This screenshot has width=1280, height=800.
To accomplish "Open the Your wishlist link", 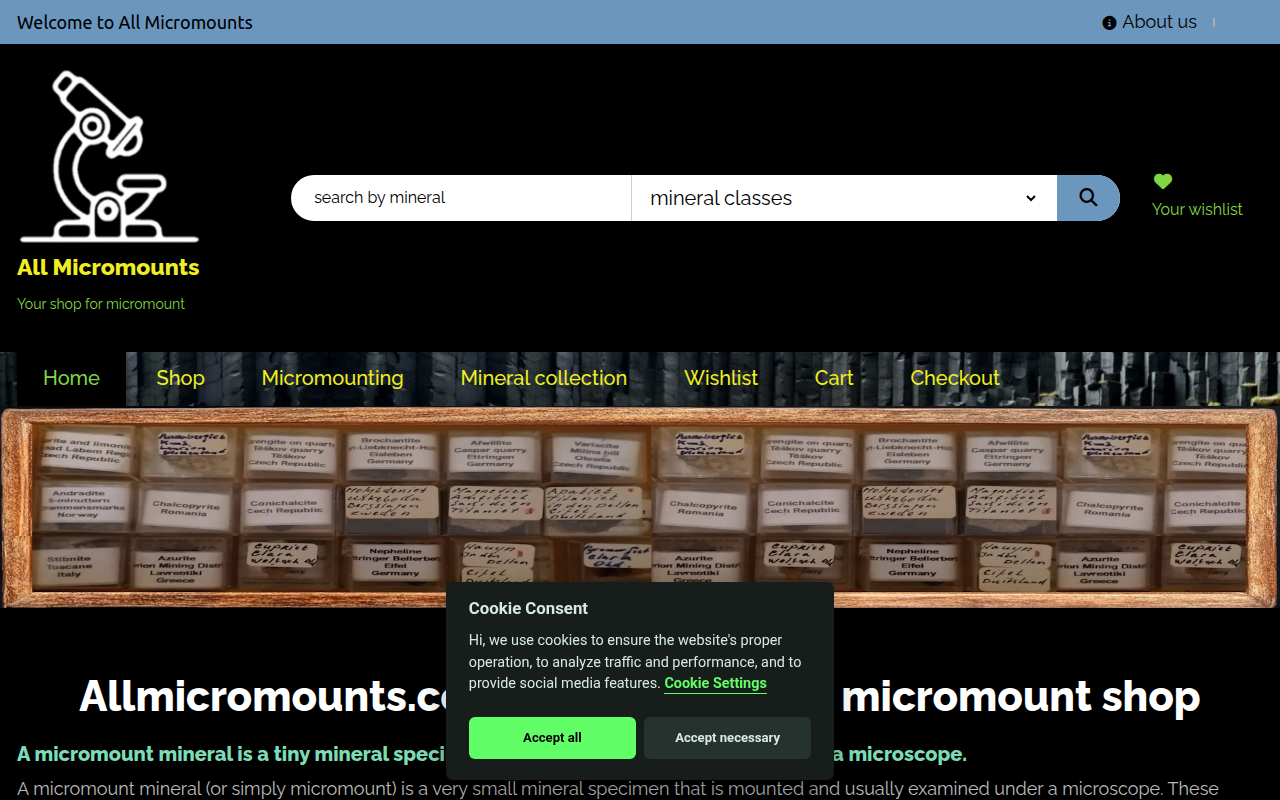I will pyautogui.click(x=1197, y=209).
